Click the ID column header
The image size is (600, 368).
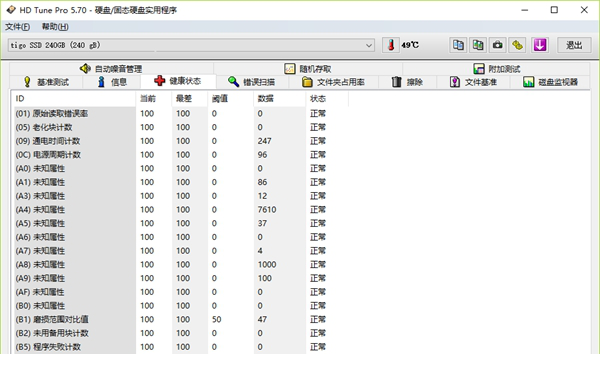(74, 99)
